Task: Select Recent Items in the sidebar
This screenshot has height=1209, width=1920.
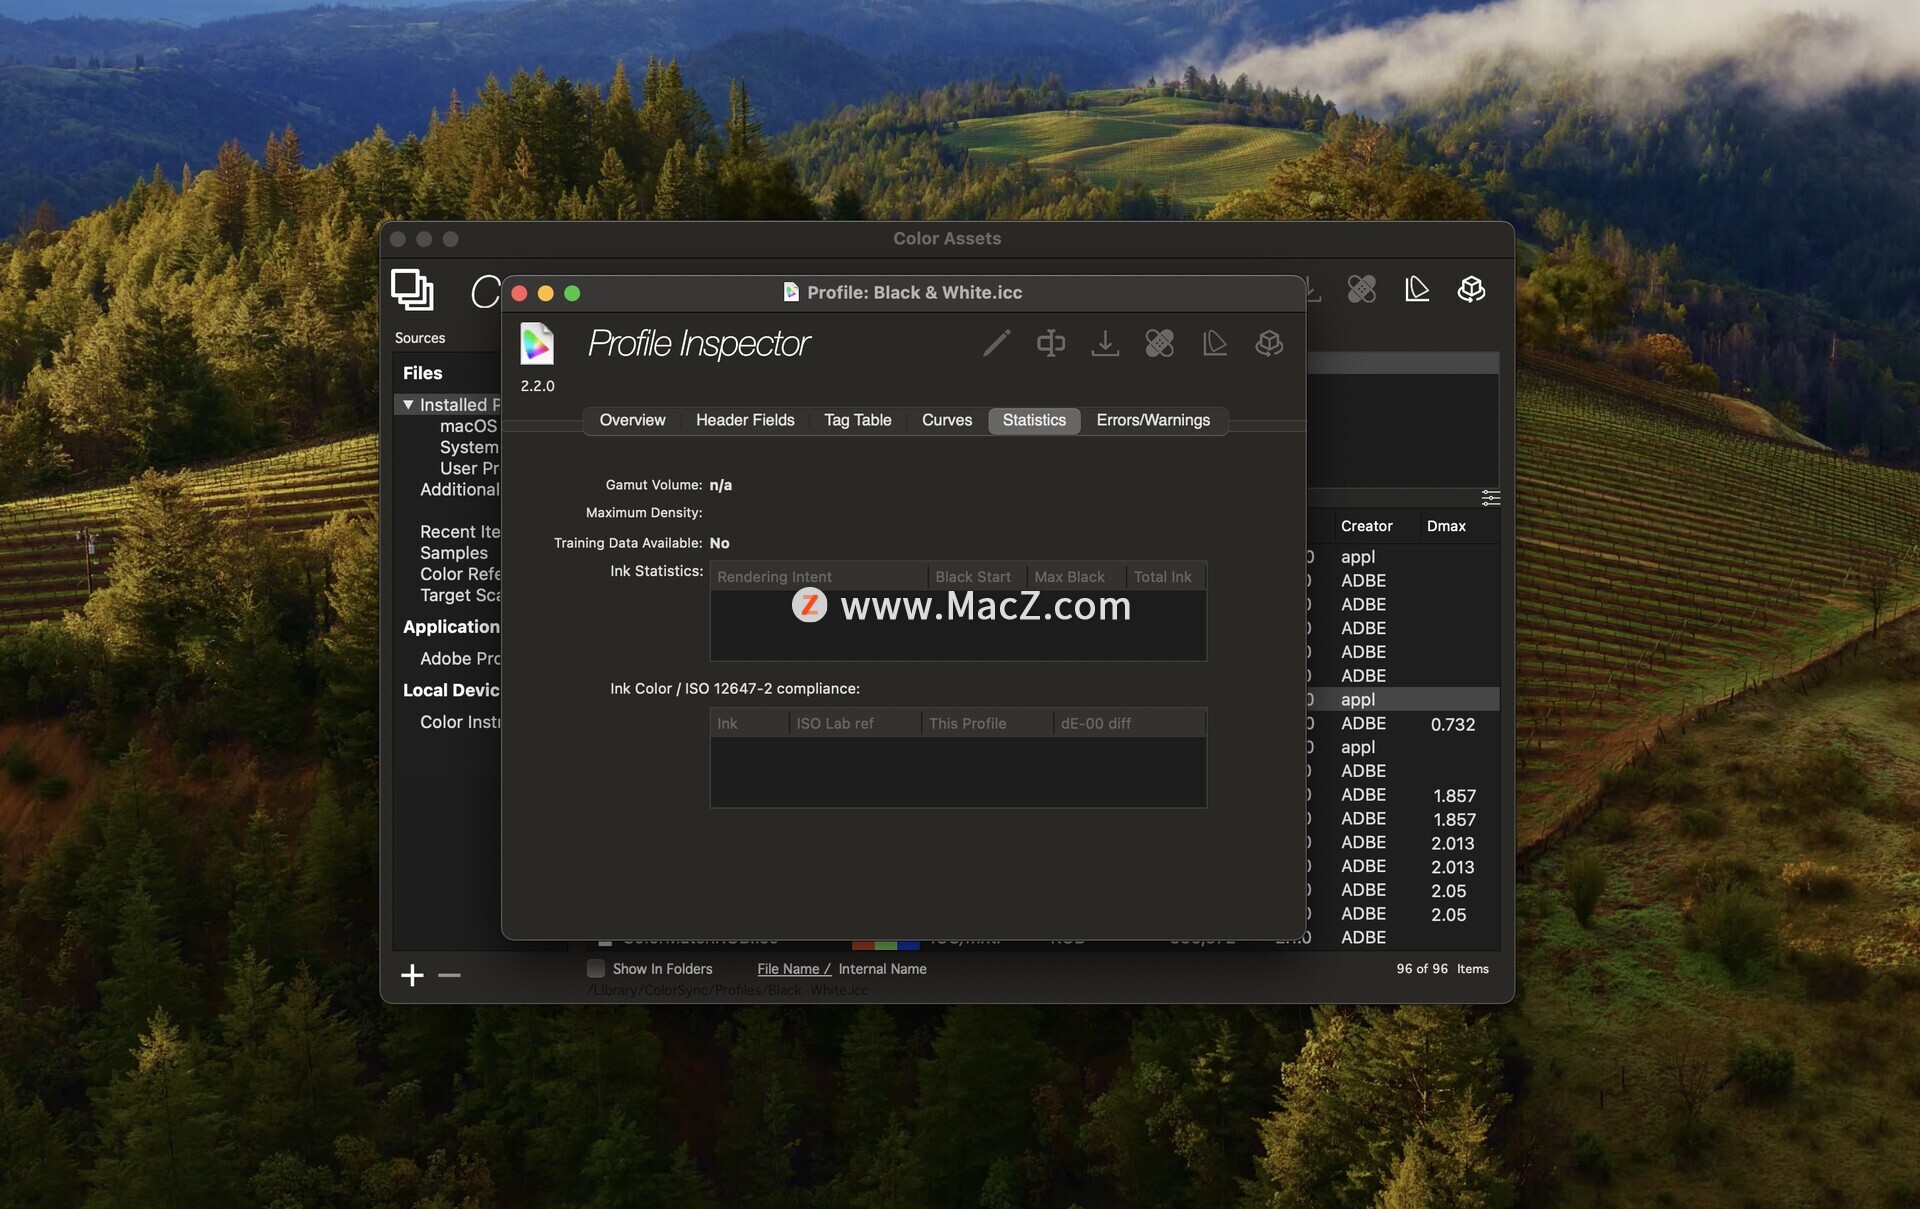Action: [460, 531]
